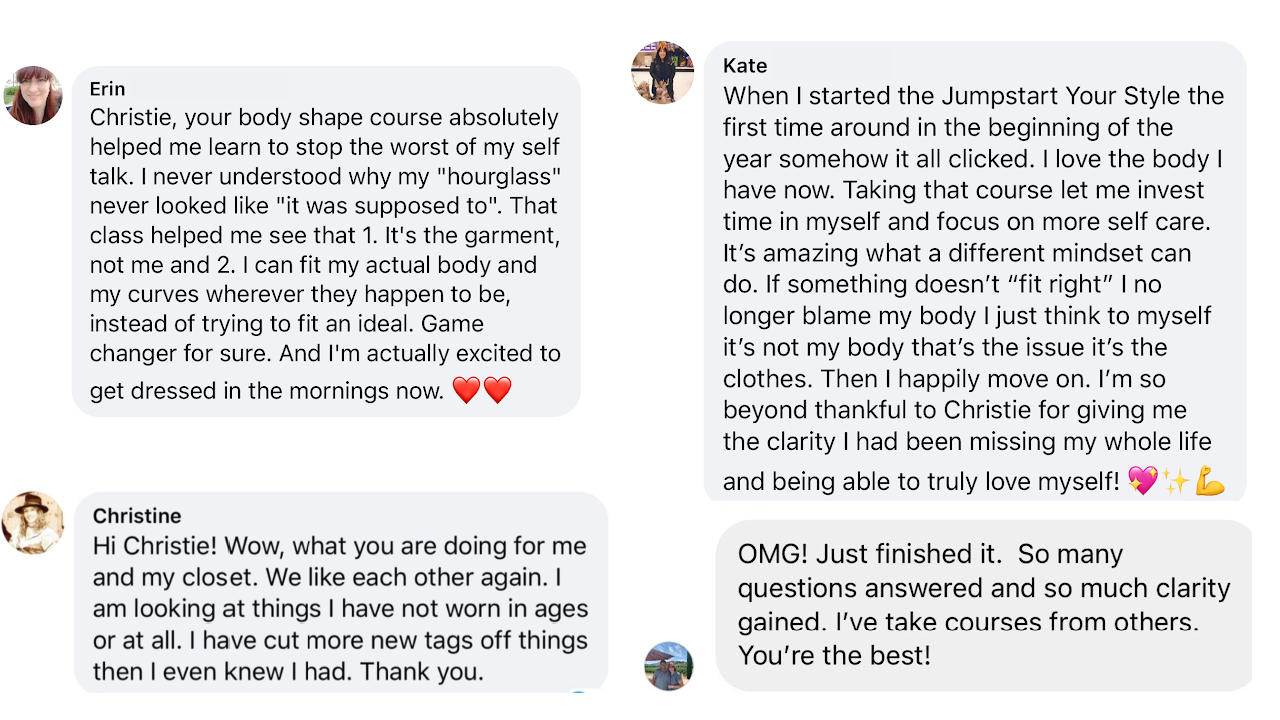Click Erin's profile picture
Viewport: 1280px width, 720px height.
(34, 95)
